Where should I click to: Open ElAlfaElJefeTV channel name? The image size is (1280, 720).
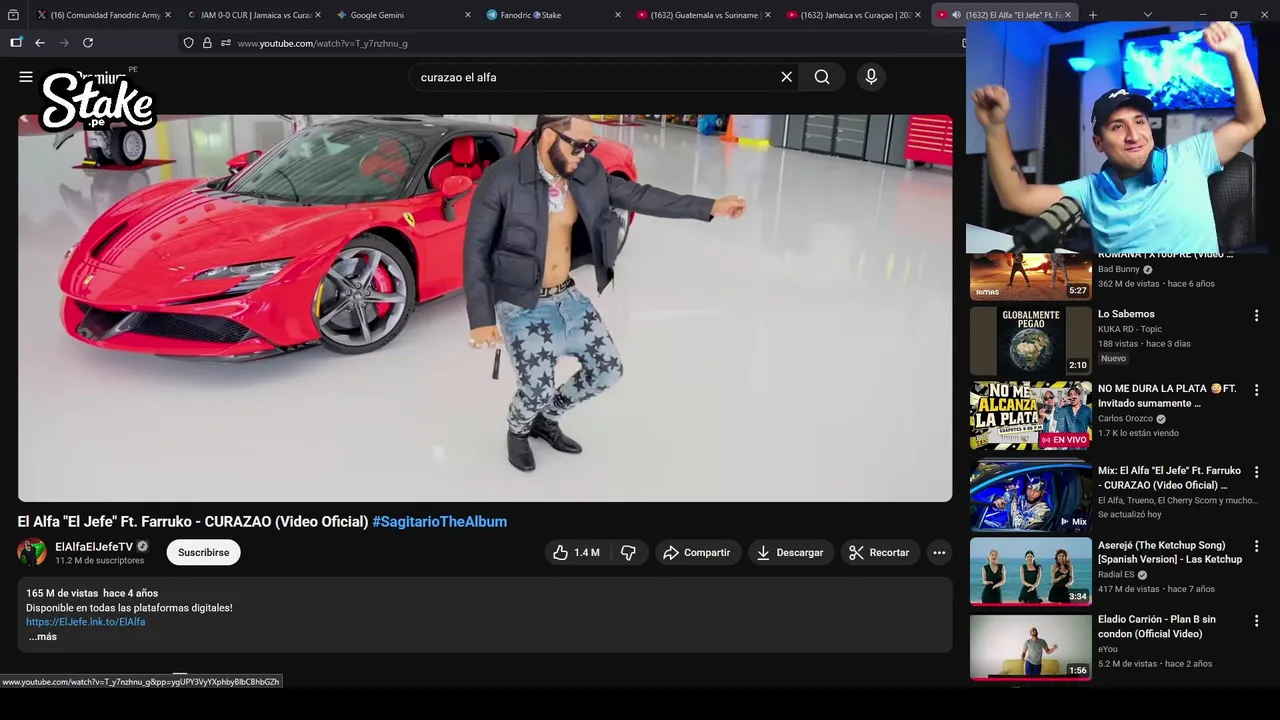click(94, 547)
